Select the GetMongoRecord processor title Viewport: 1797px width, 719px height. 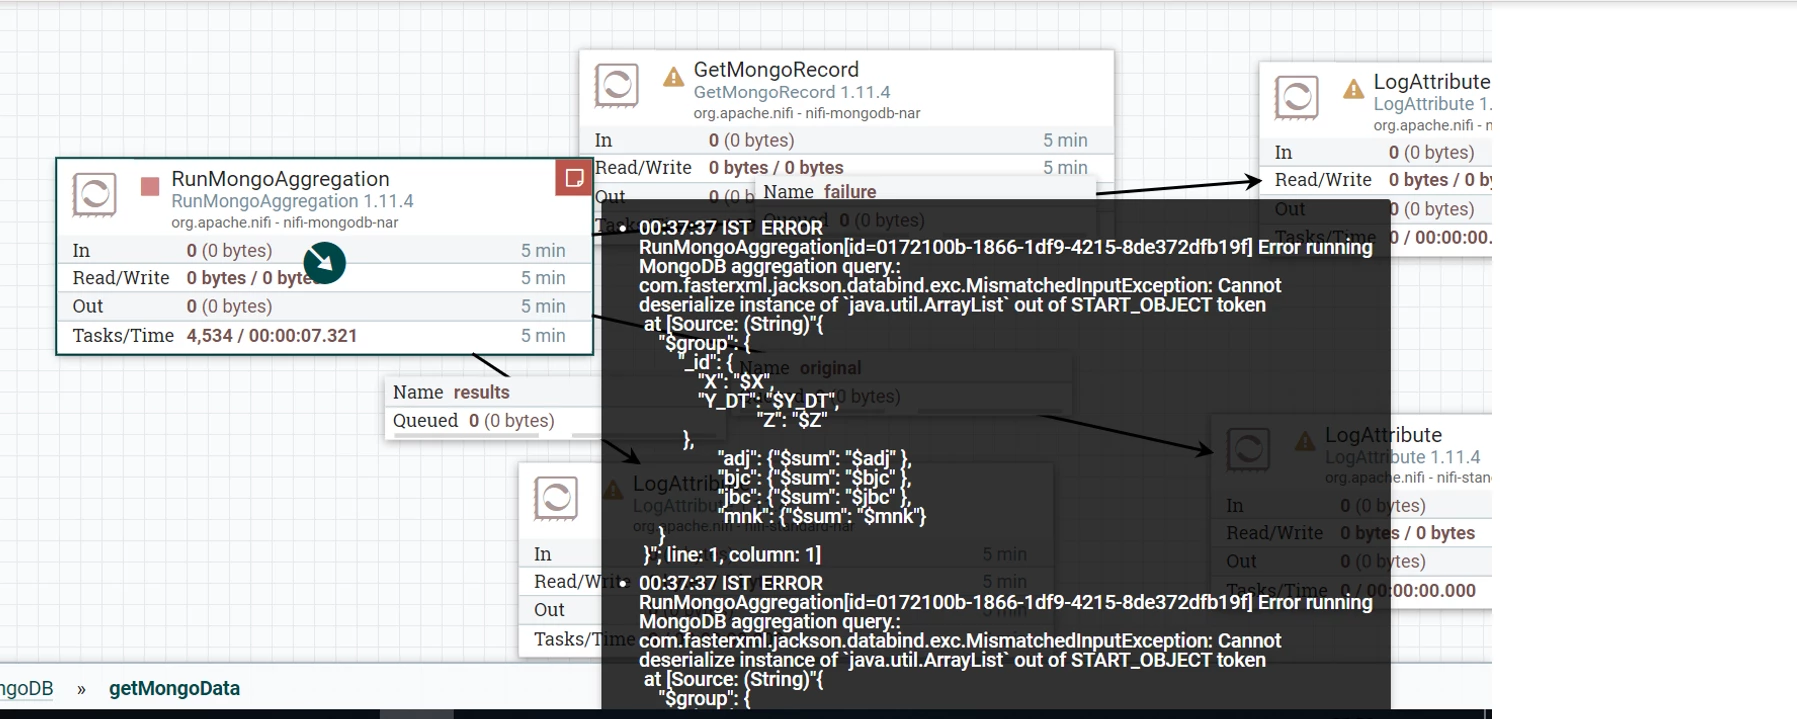click(x=776, y=70)
